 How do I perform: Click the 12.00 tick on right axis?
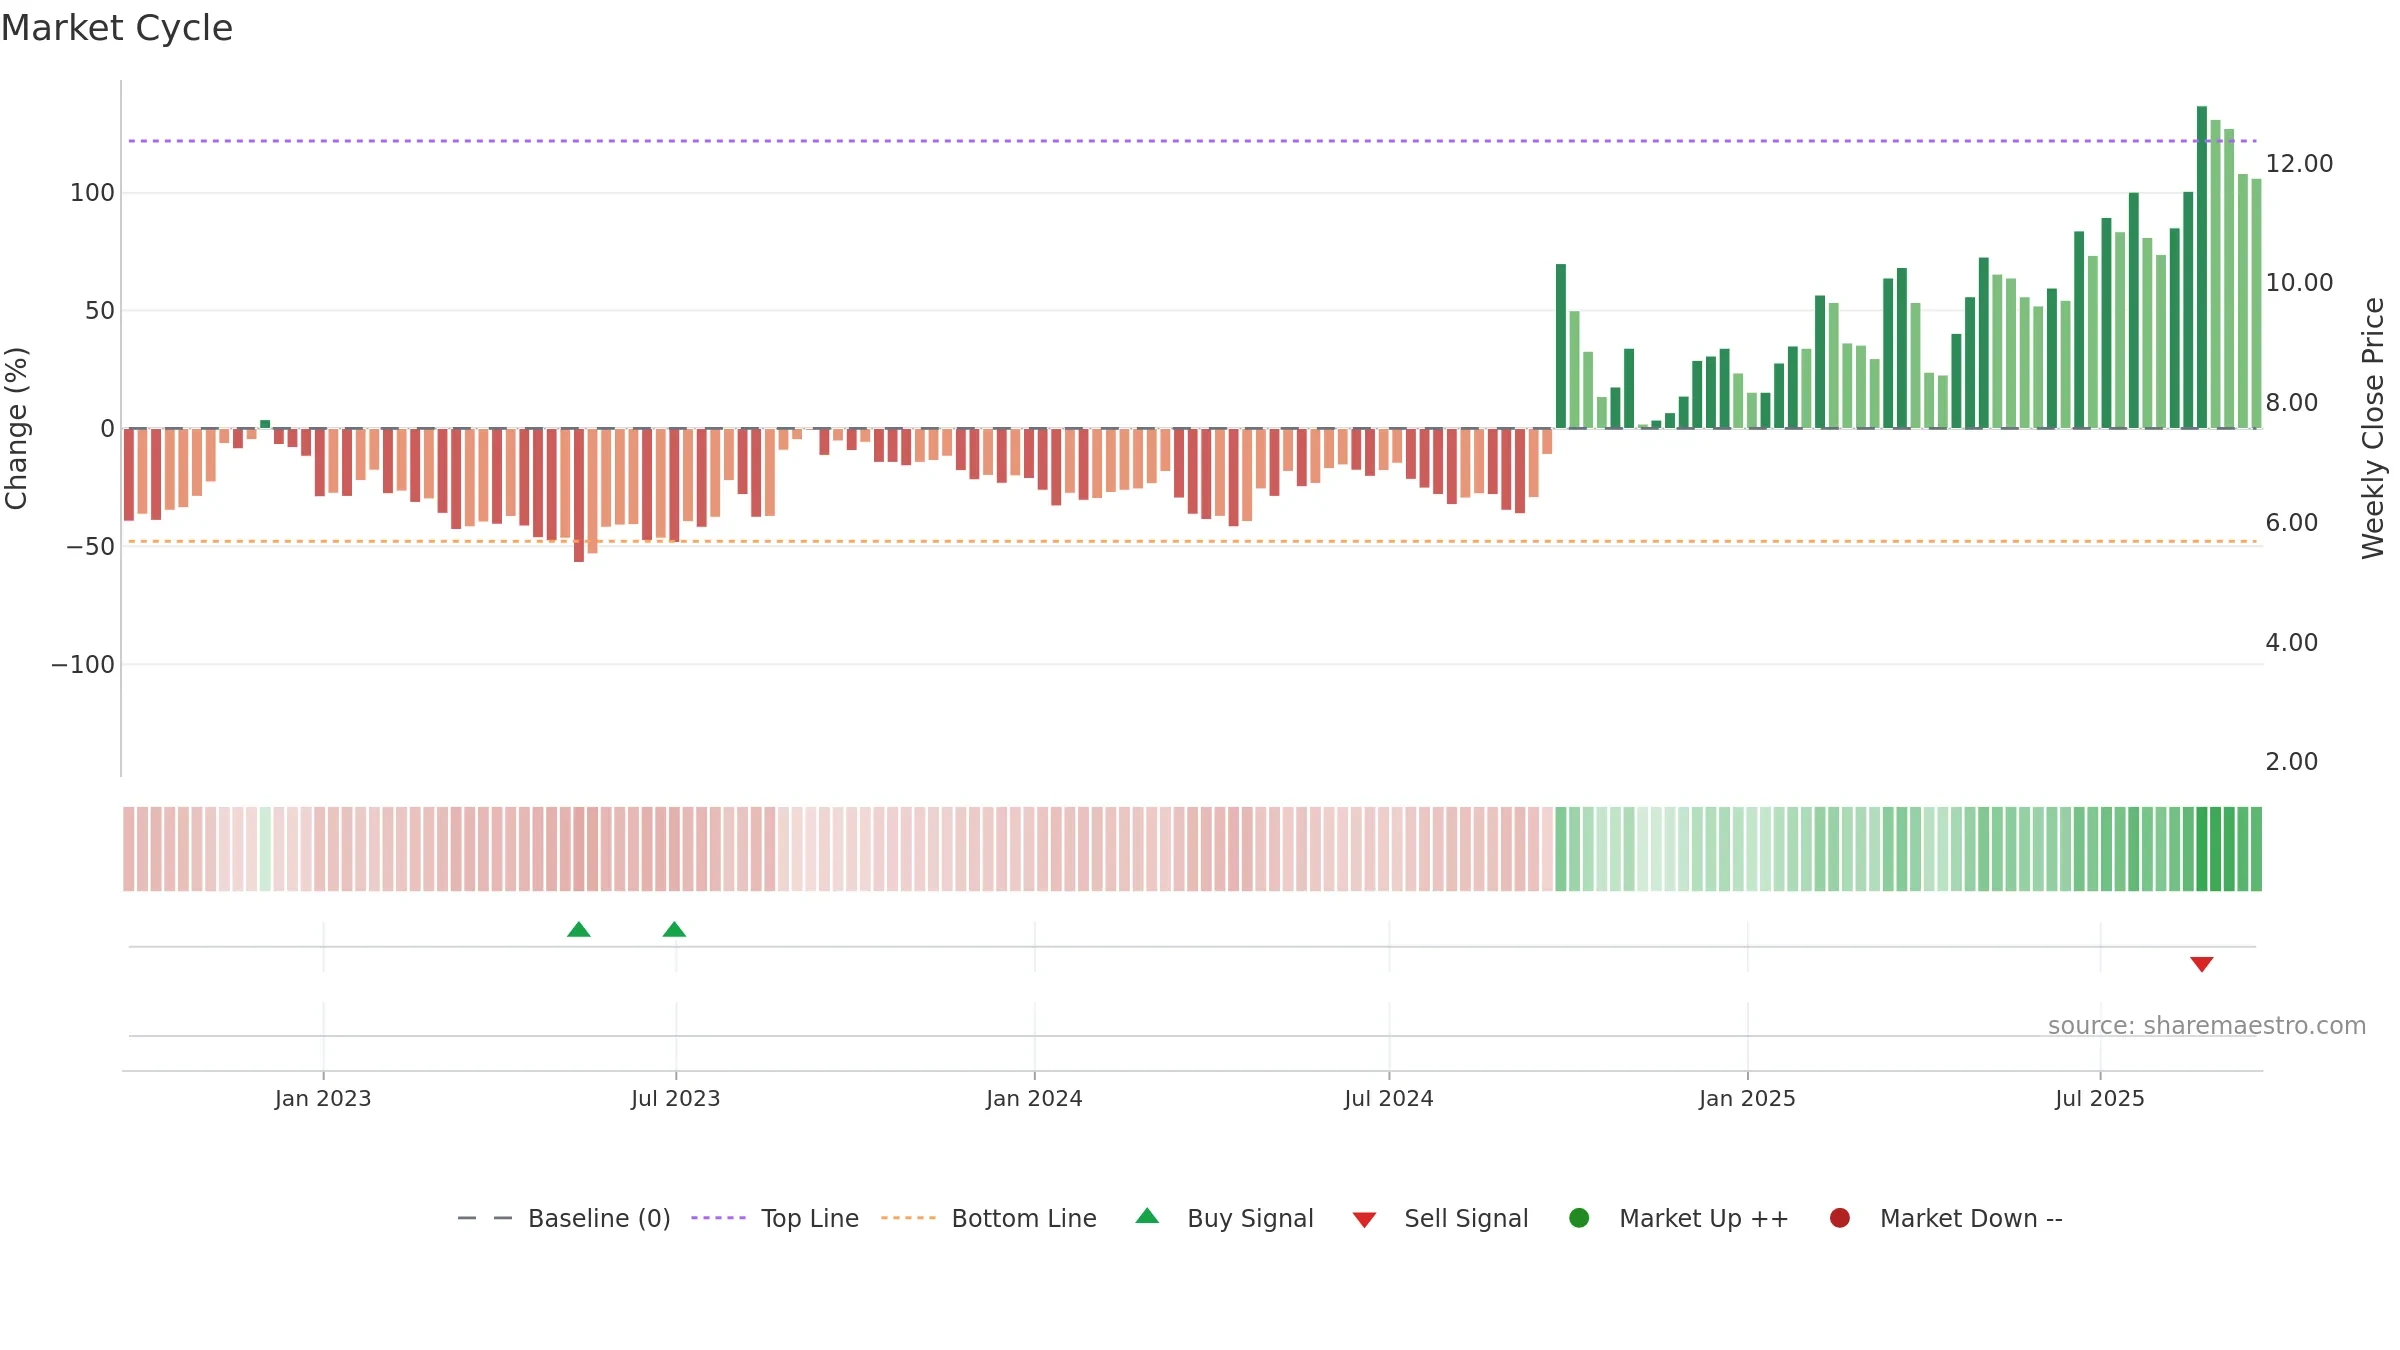2299,163
